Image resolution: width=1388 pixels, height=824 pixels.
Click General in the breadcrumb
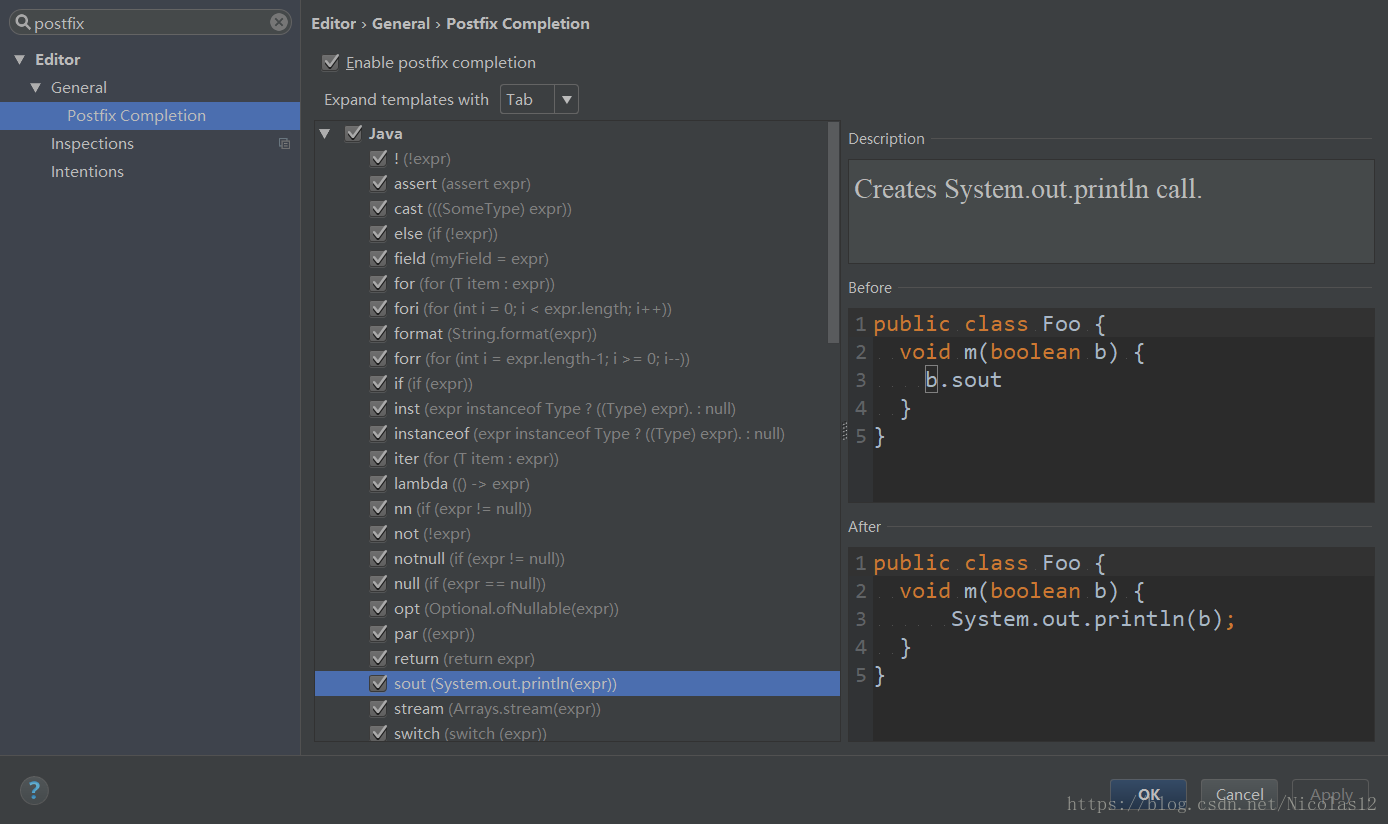tap(401, 23)
